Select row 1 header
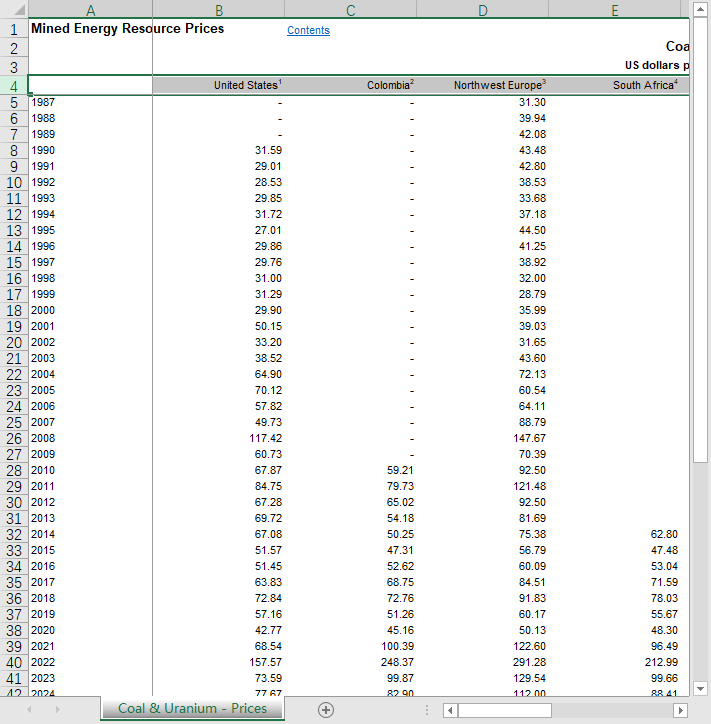Screen dimensions: 711x724 pyautogui.click(x=14, y=29)
